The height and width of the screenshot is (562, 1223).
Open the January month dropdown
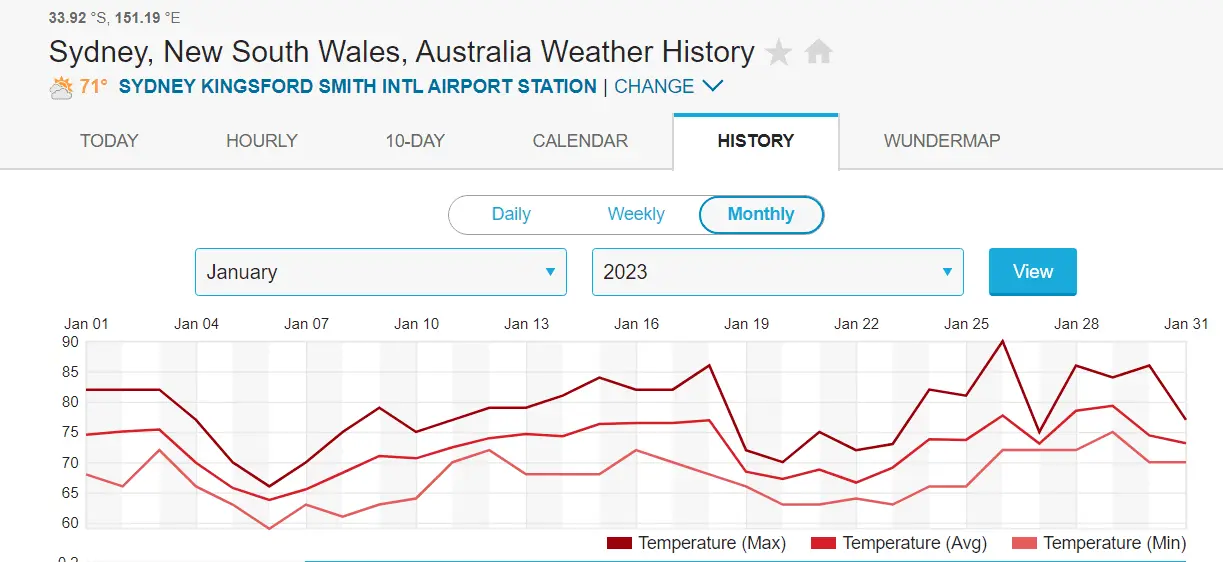click(381, 272)
